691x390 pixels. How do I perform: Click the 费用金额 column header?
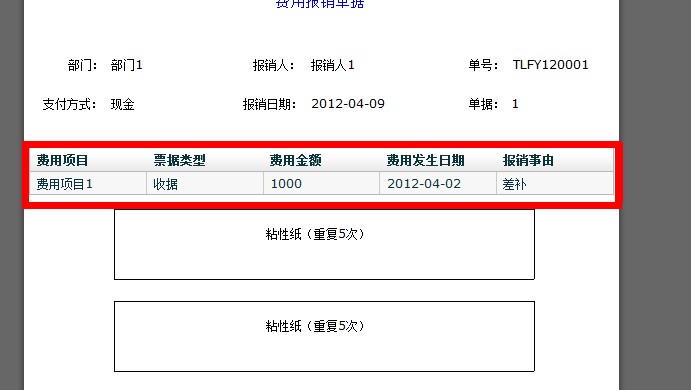tap(321, 160)
